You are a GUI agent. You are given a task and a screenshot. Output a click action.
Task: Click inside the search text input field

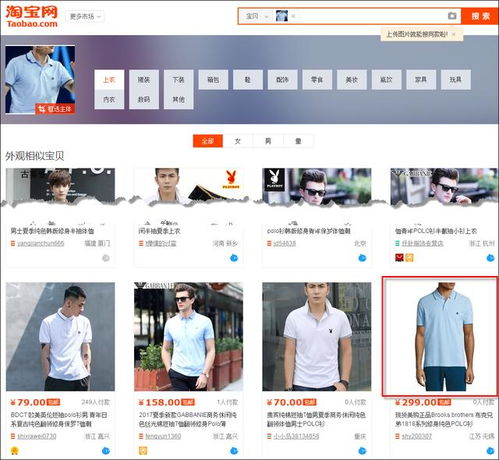[372, 16]
